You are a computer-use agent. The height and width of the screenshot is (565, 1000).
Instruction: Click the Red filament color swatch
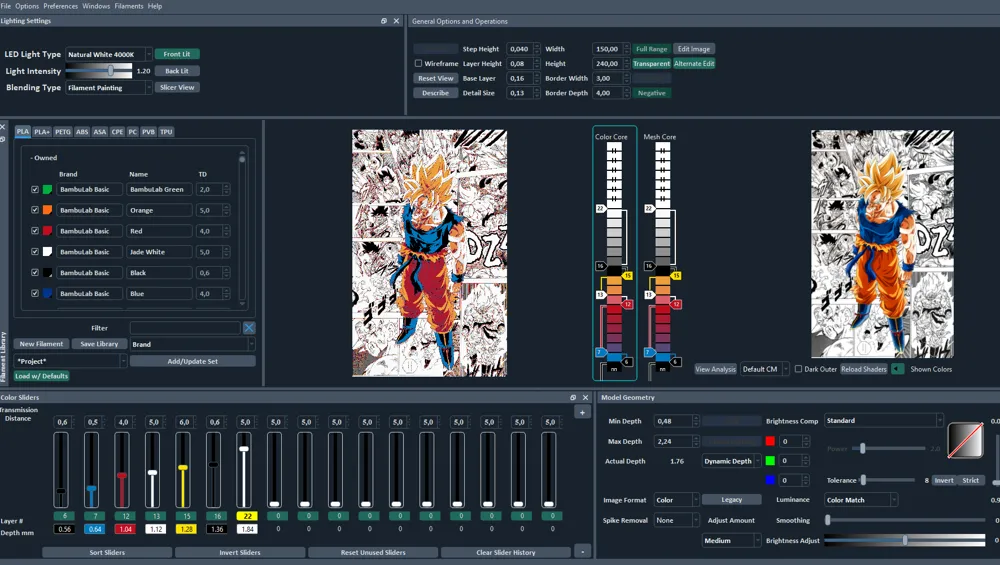[x=47, y=231]
